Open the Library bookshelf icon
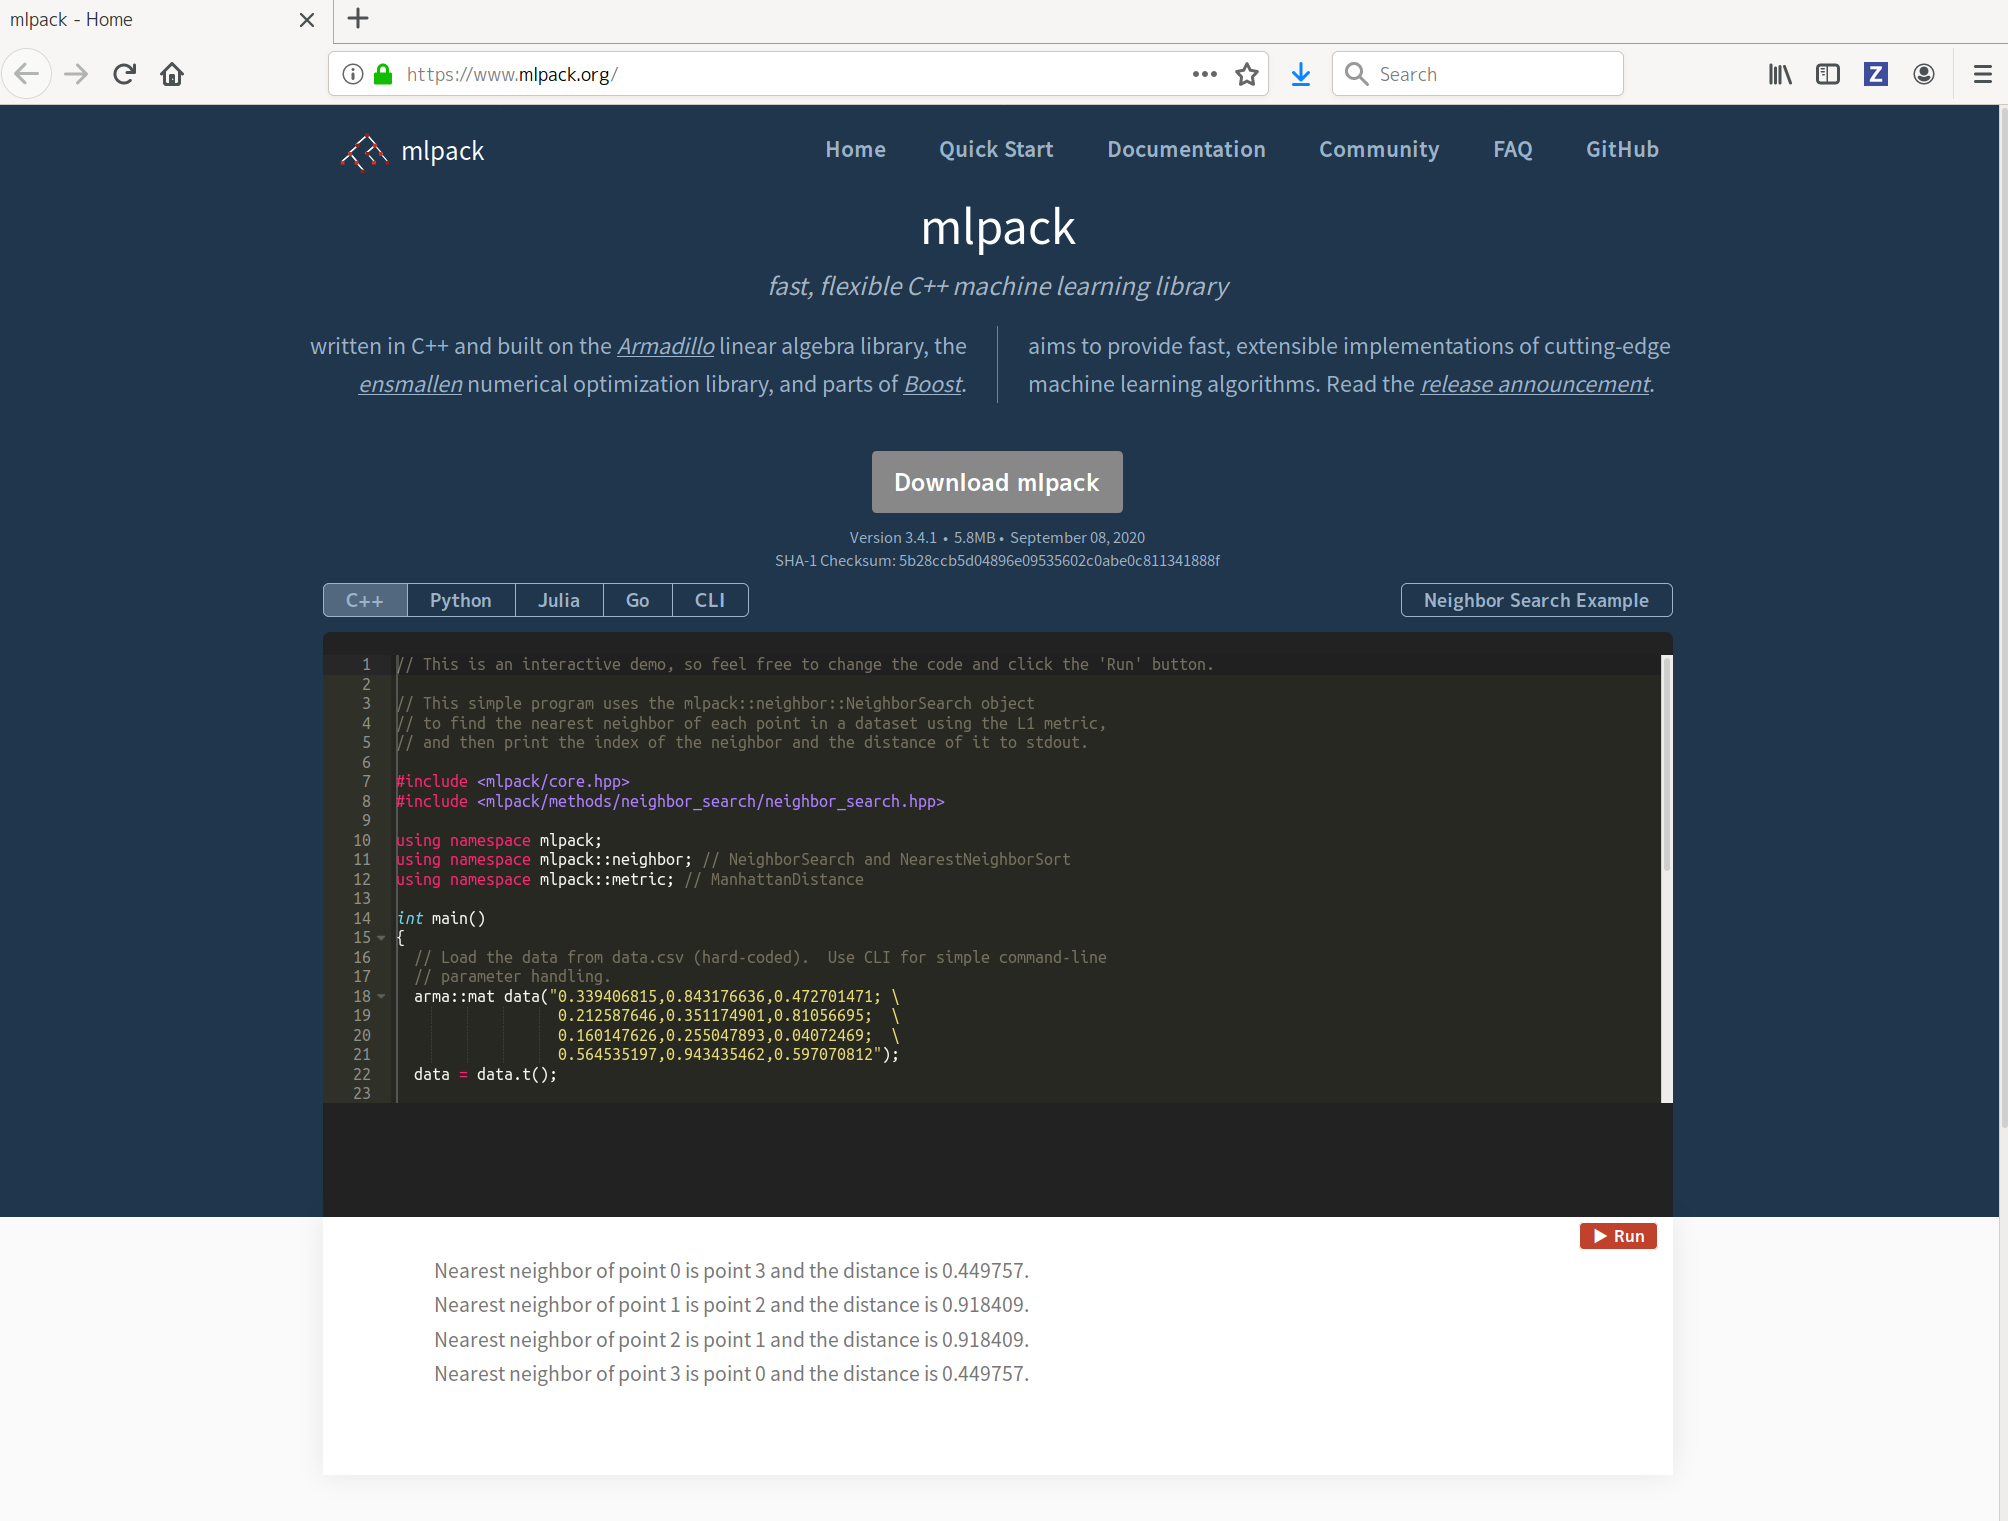The width and height of the screenshot is (2008, 1521). coord(1780,74)
